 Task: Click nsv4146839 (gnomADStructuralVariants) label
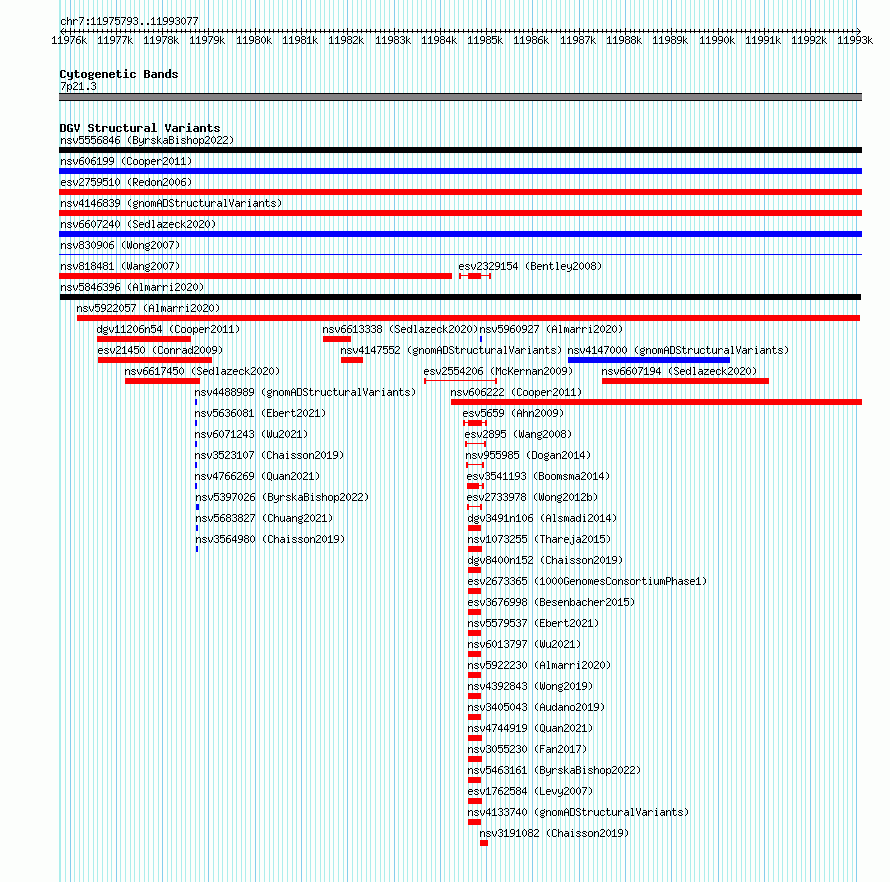tap(171, 203)
